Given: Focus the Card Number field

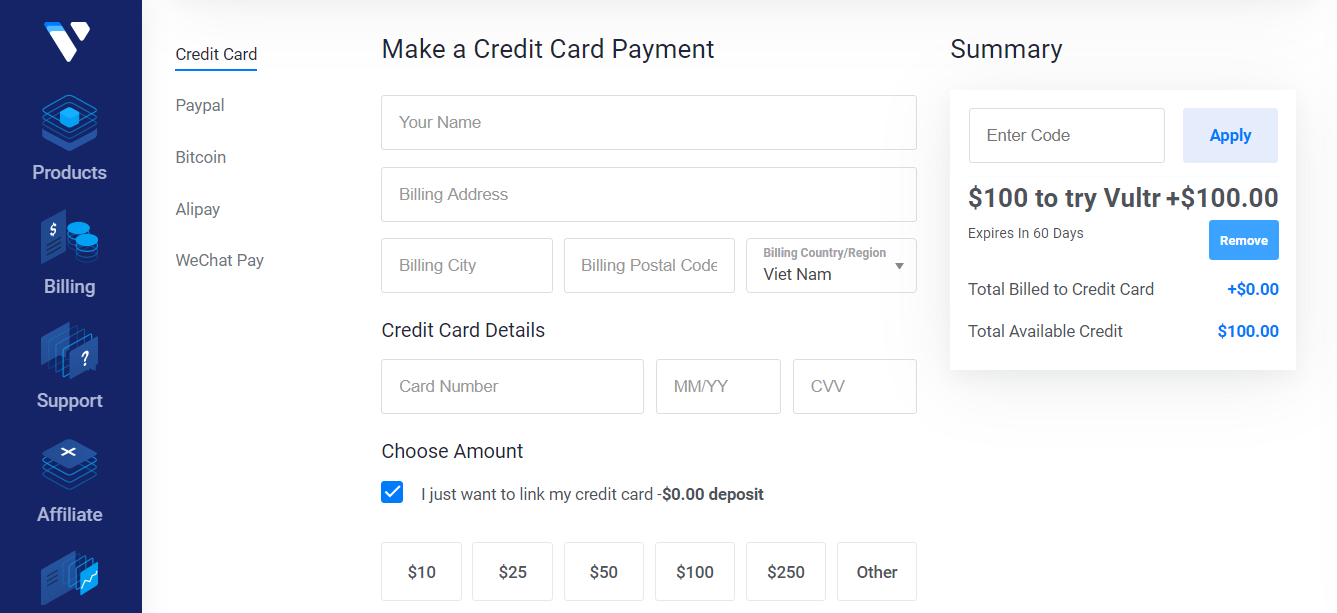Looking at the screenshot, I should tap(512, 386).
